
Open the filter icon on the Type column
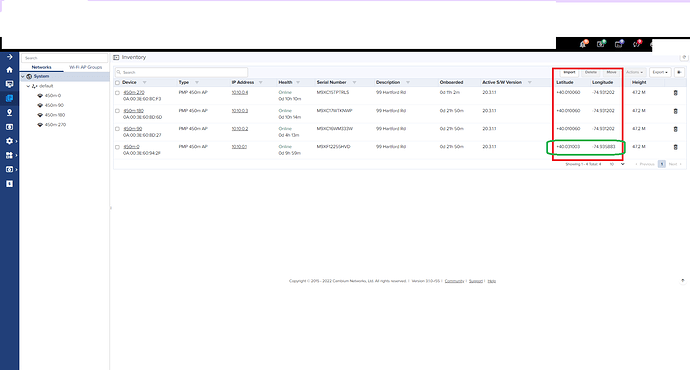pyautogui.click(x=197, y=82)
